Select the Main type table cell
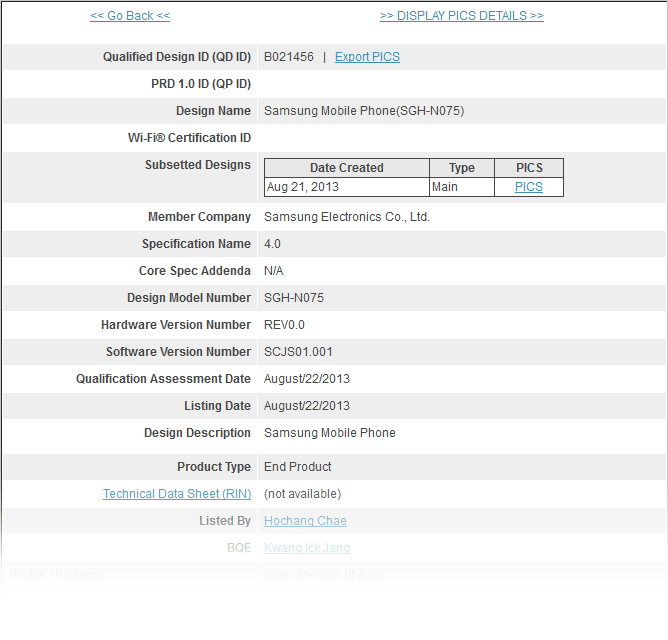The image size is (668, 640). tap(445, 187)
